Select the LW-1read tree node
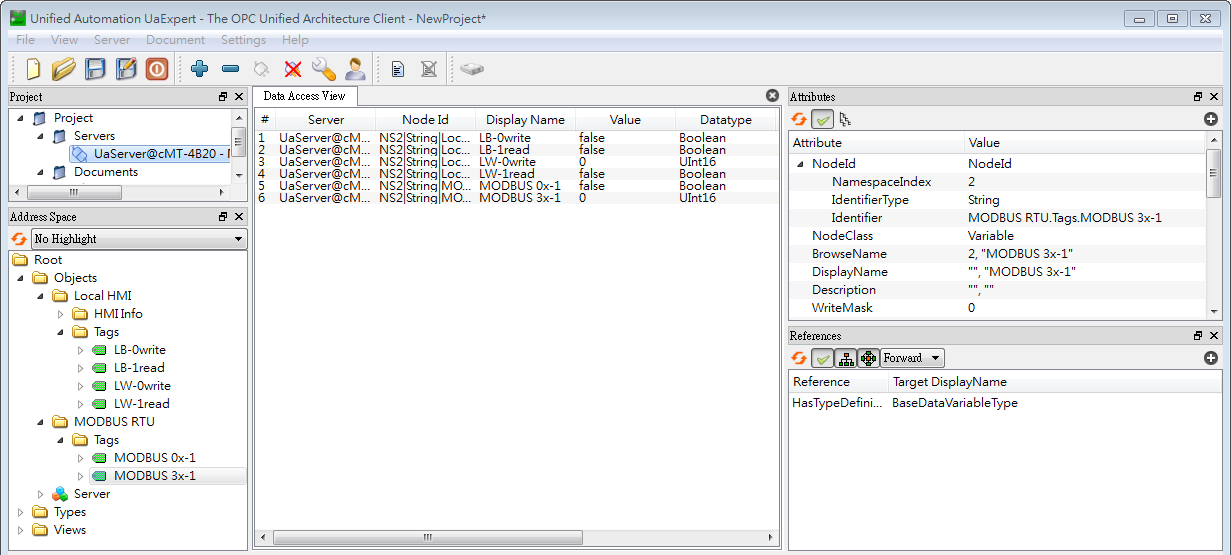This screenshot has height=555, width=1231. 141,404
